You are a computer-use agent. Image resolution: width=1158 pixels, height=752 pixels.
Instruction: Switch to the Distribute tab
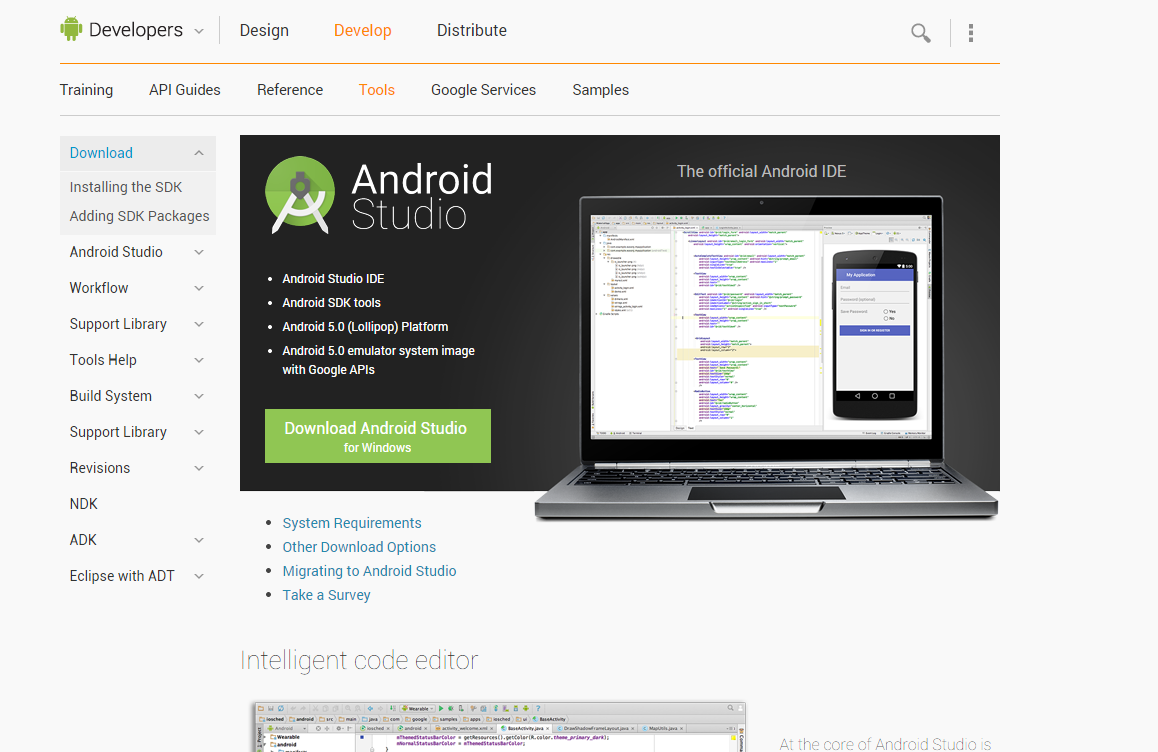coord(472,30)
